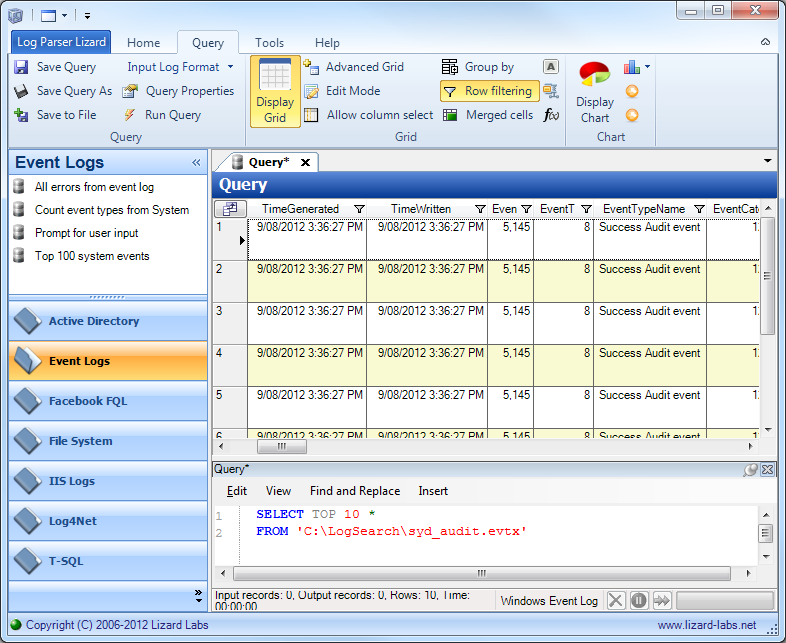
Task: Click the icon right of Row filtering
Action: point(551,91)
